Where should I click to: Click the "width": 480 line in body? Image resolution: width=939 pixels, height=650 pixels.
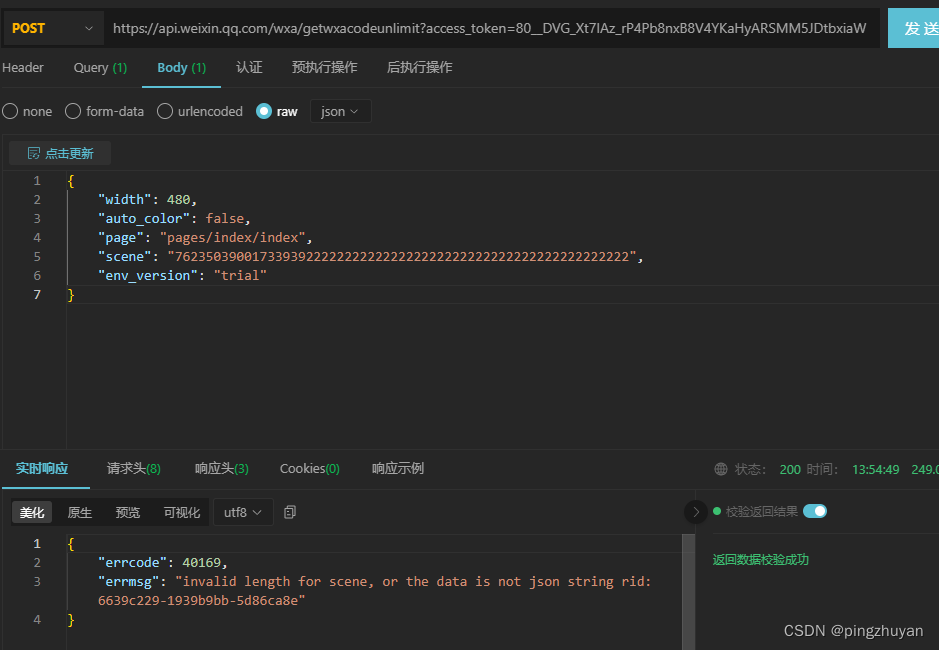tap(147, 199)
